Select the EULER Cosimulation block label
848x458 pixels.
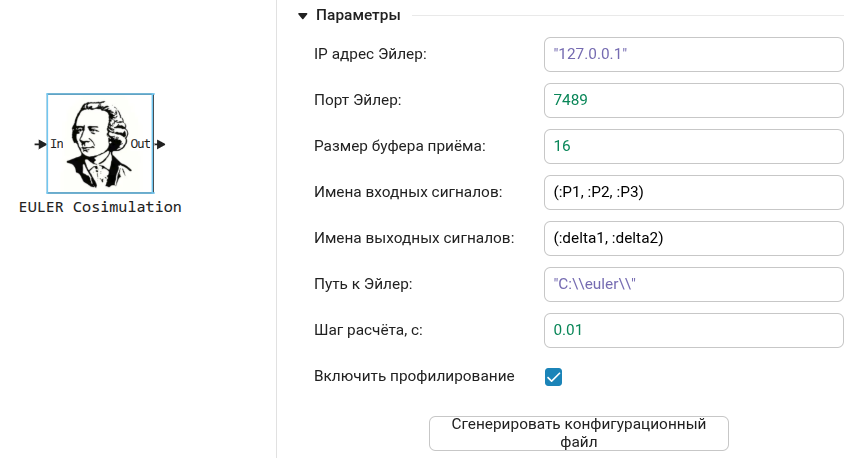pyautogui.click(x=100, y=207)
